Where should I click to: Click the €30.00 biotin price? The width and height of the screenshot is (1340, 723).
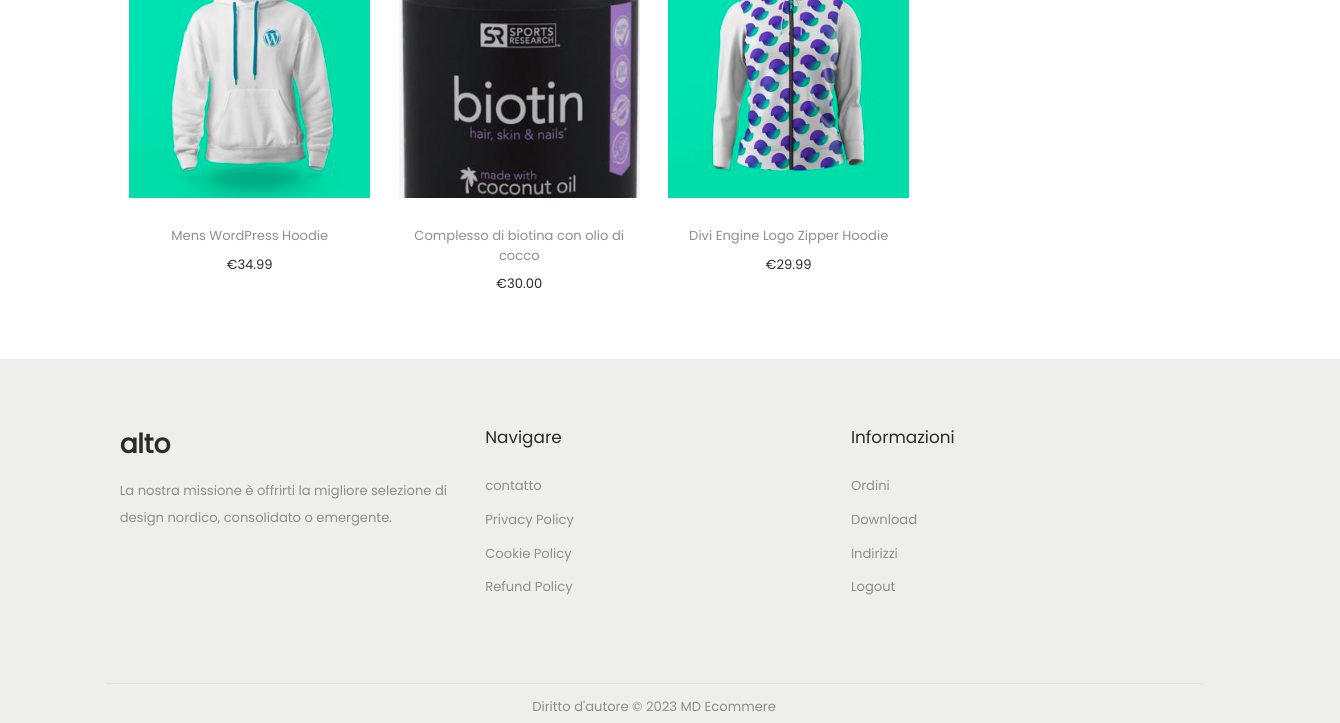point(519,284)
